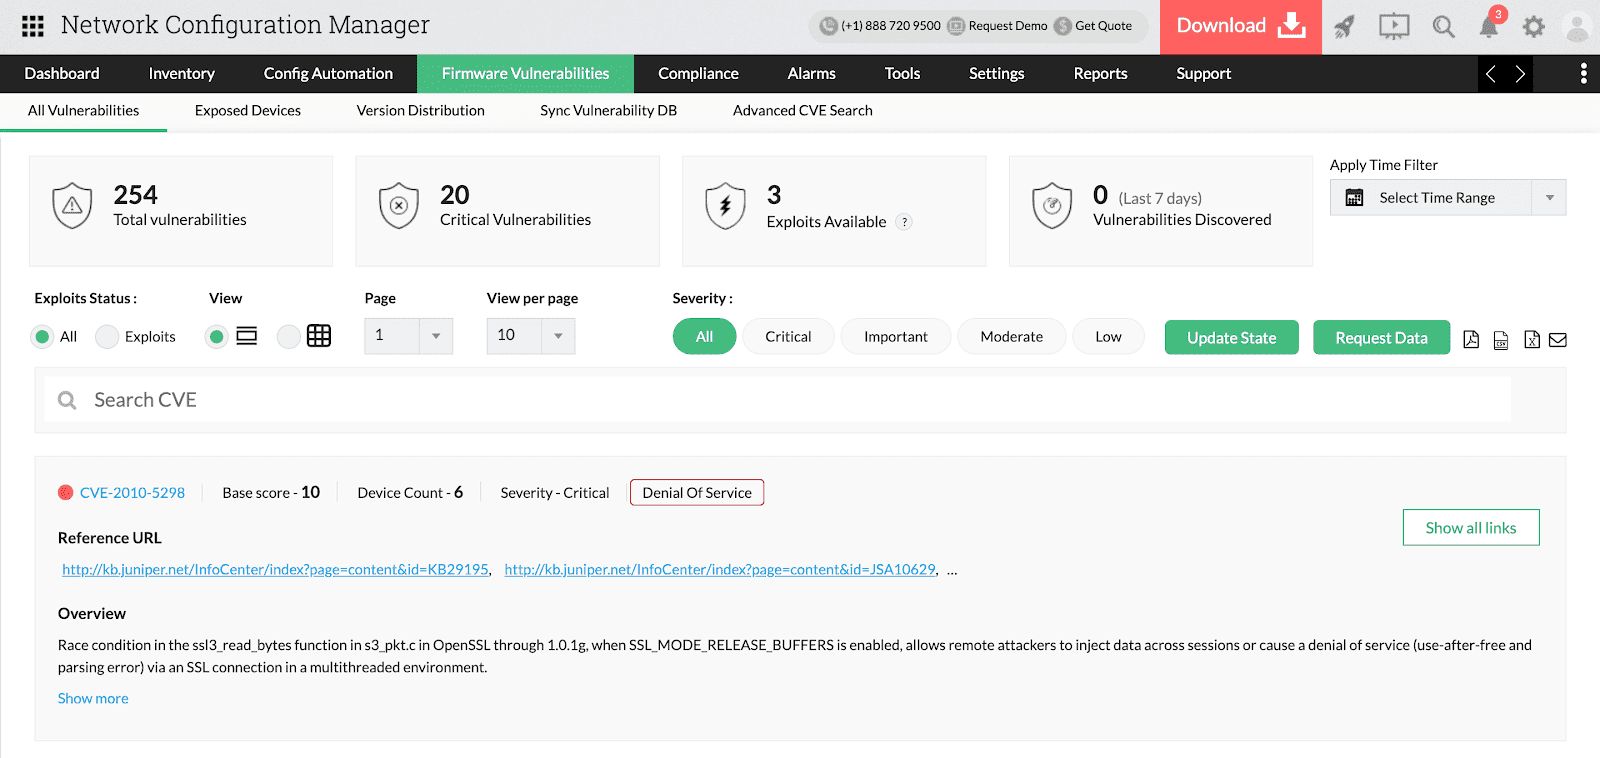Open the Dashboard menu
The height and width of the screenshot is (758, 1600).
point(62,74)
